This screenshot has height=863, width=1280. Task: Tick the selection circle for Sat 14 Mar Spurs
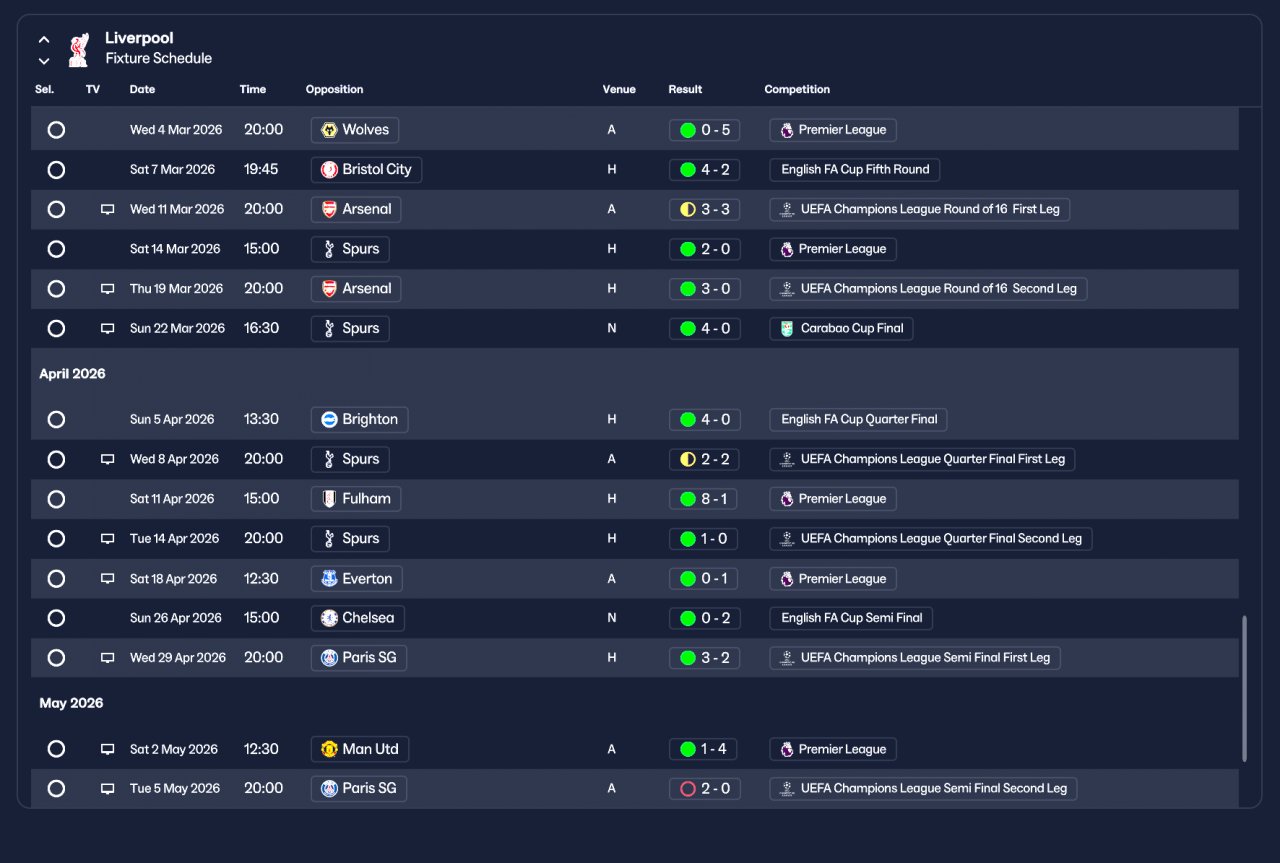pyautogui.click(x=56, y=249)
